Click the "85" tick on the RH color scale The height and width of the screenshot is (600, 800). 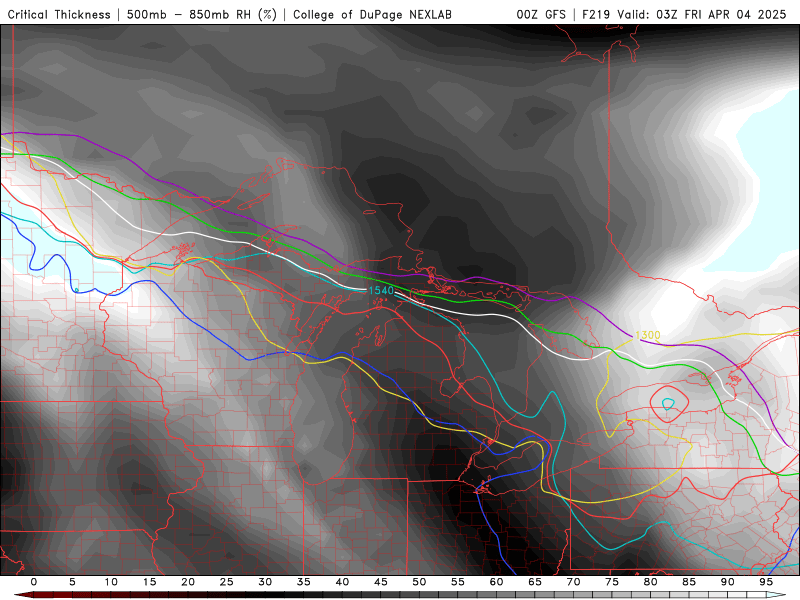689,582
